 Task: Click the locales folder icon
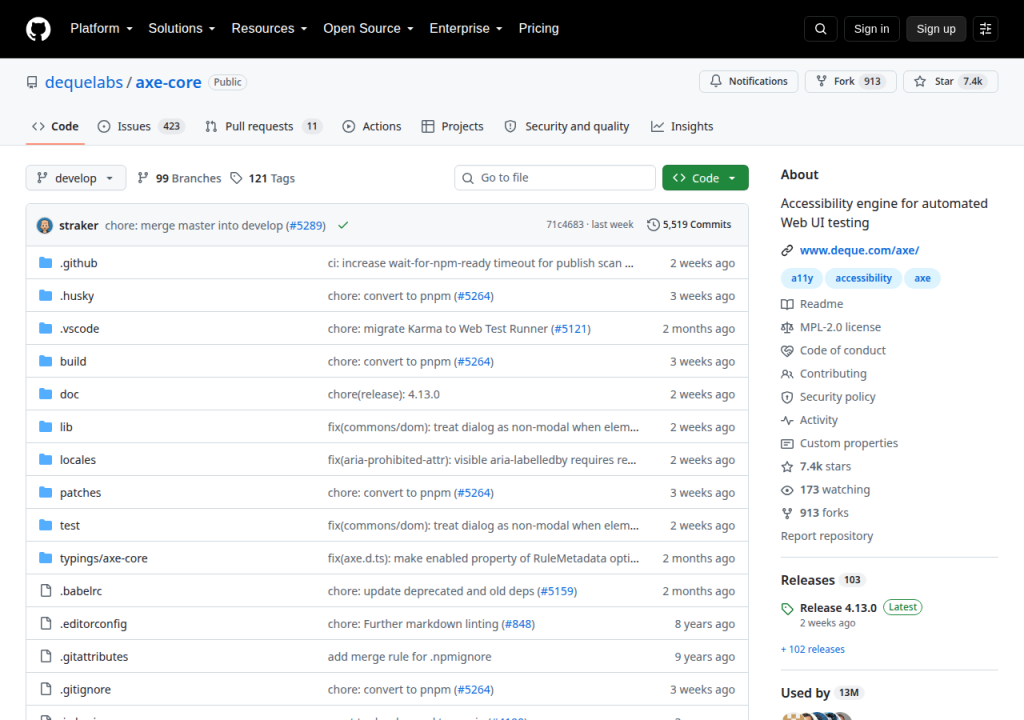pyautogui.click(x=45, y=459)
